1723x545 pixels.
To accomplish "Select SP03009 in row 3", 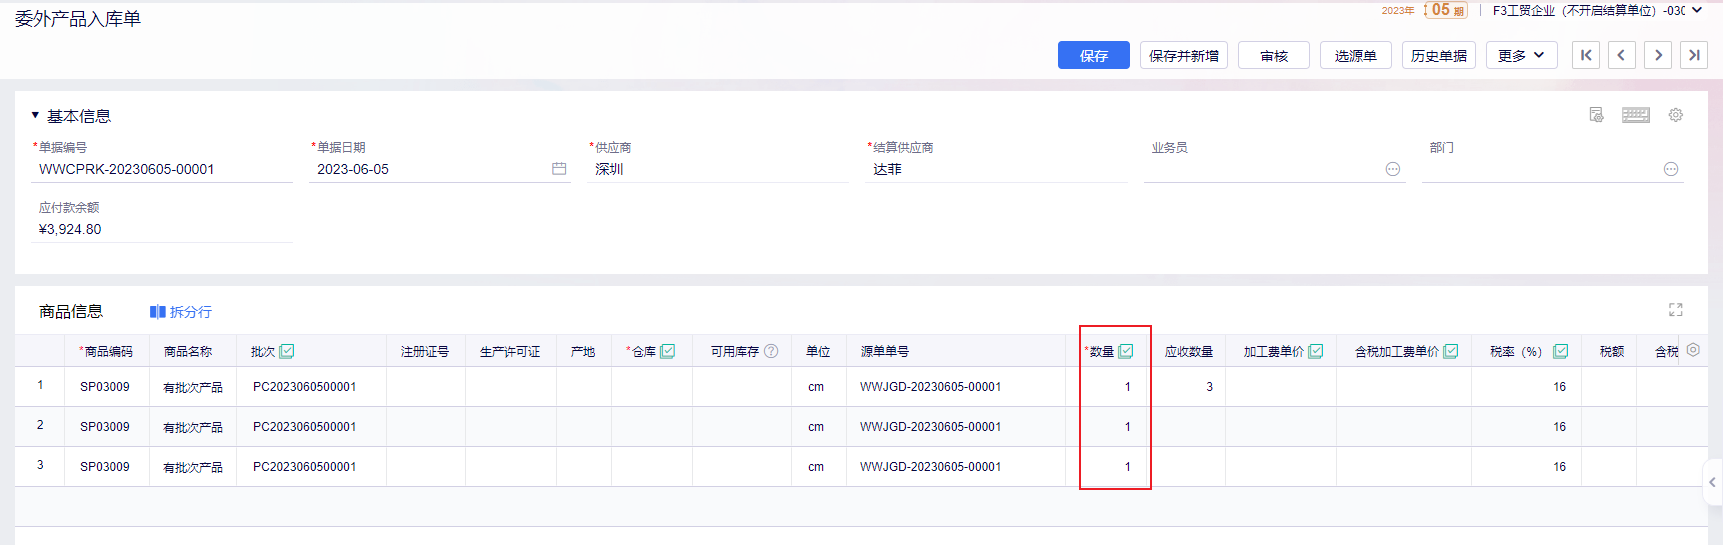I will (105, 467).
